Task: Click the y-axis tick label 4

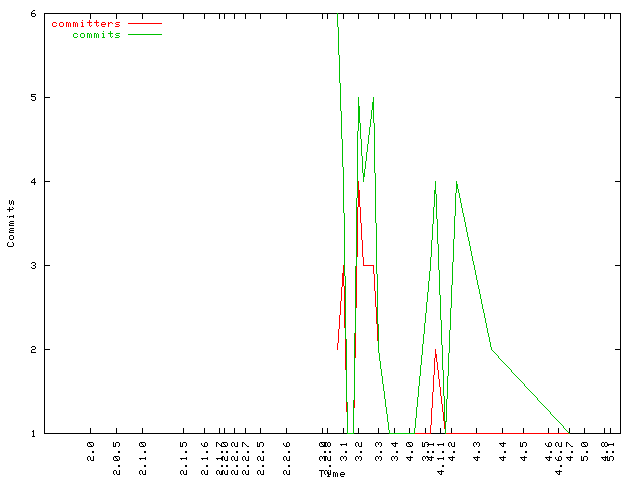Action: tap(34, 182)
